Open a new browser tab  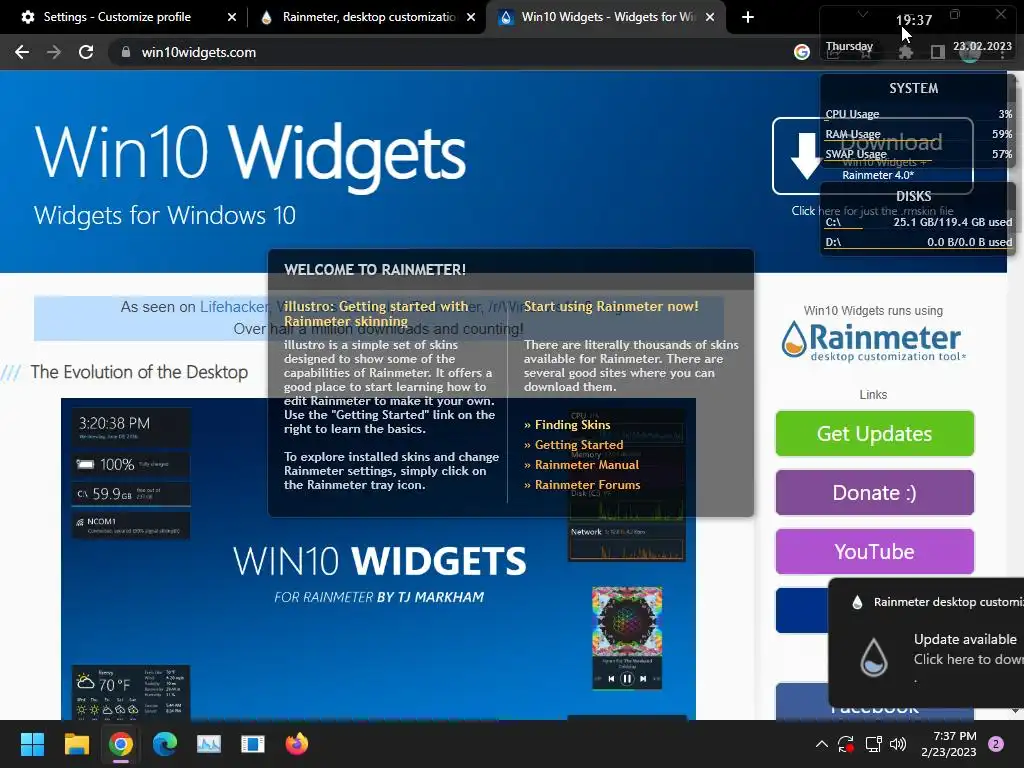point(748,17)
